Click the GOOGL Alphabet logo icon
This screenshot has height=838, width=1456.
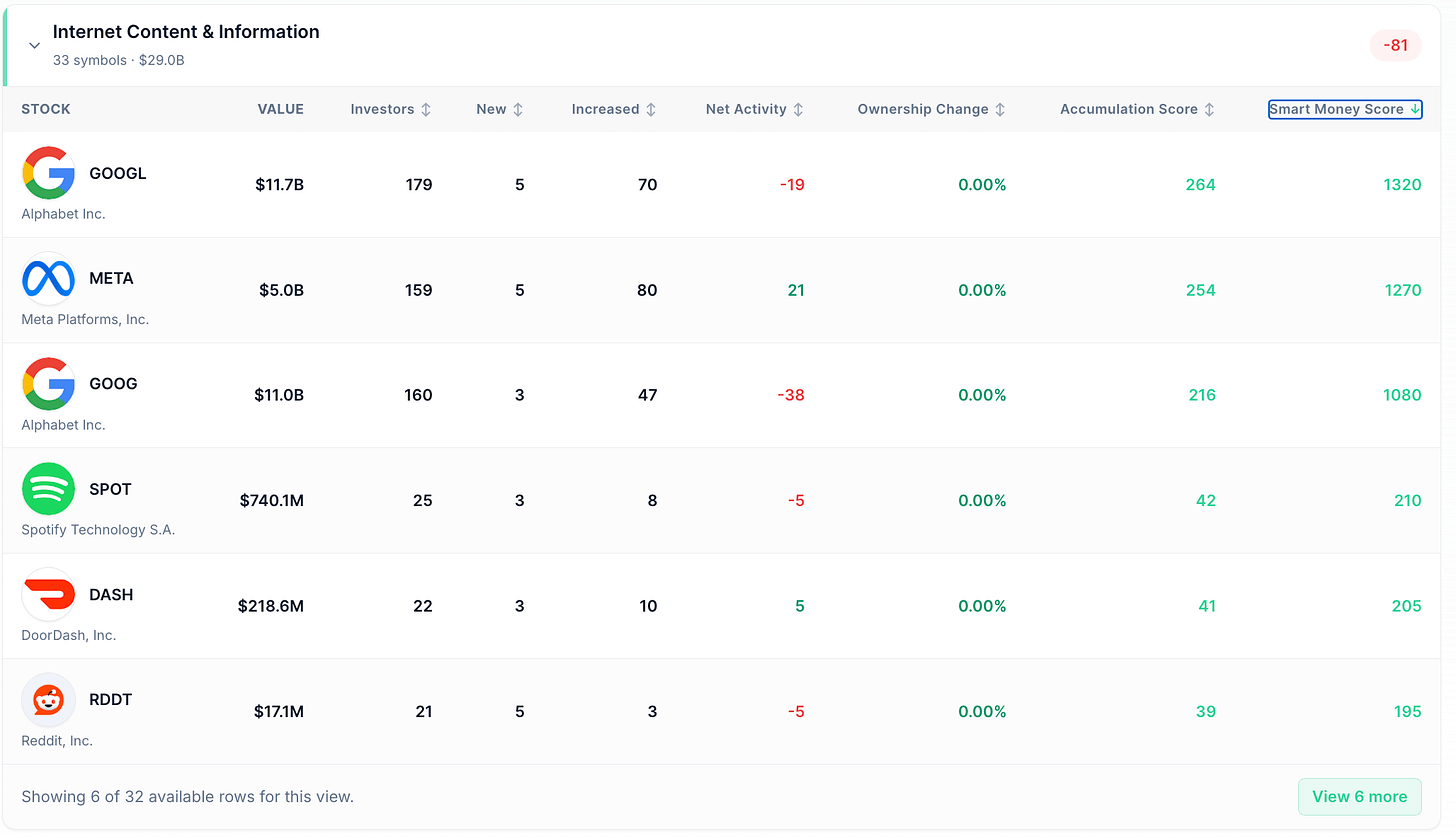(x=48, y=173)
